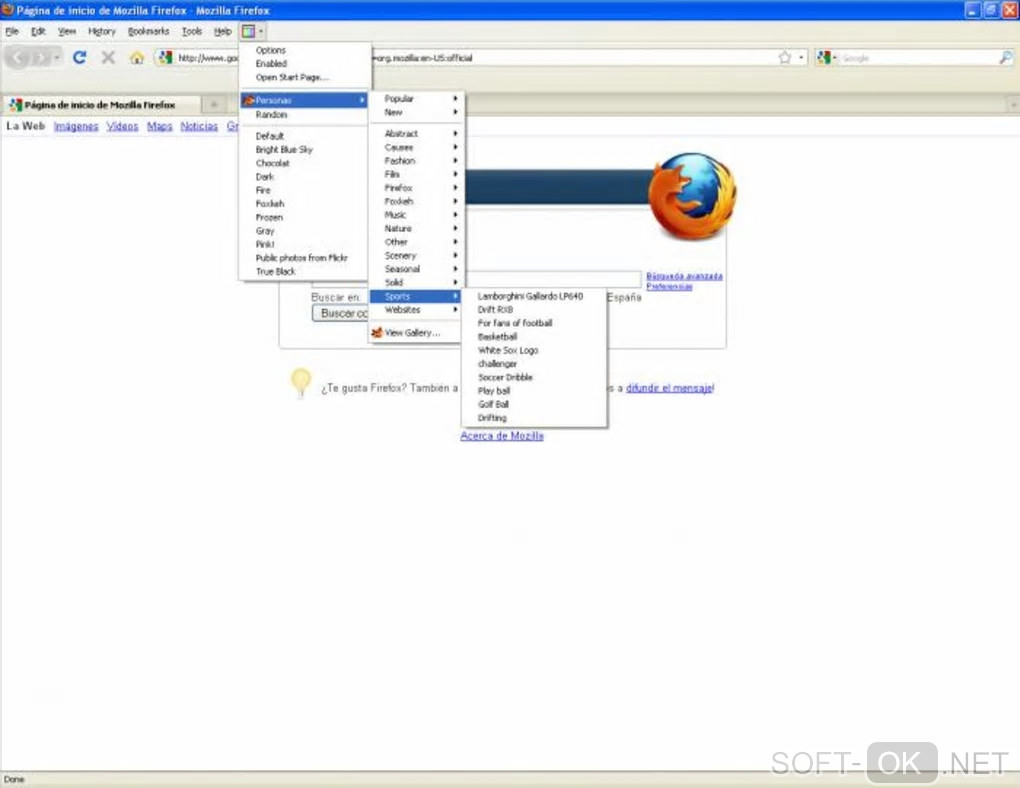Select Public photos from Flickr persona

pyautogui.click(x=305, y=258)
